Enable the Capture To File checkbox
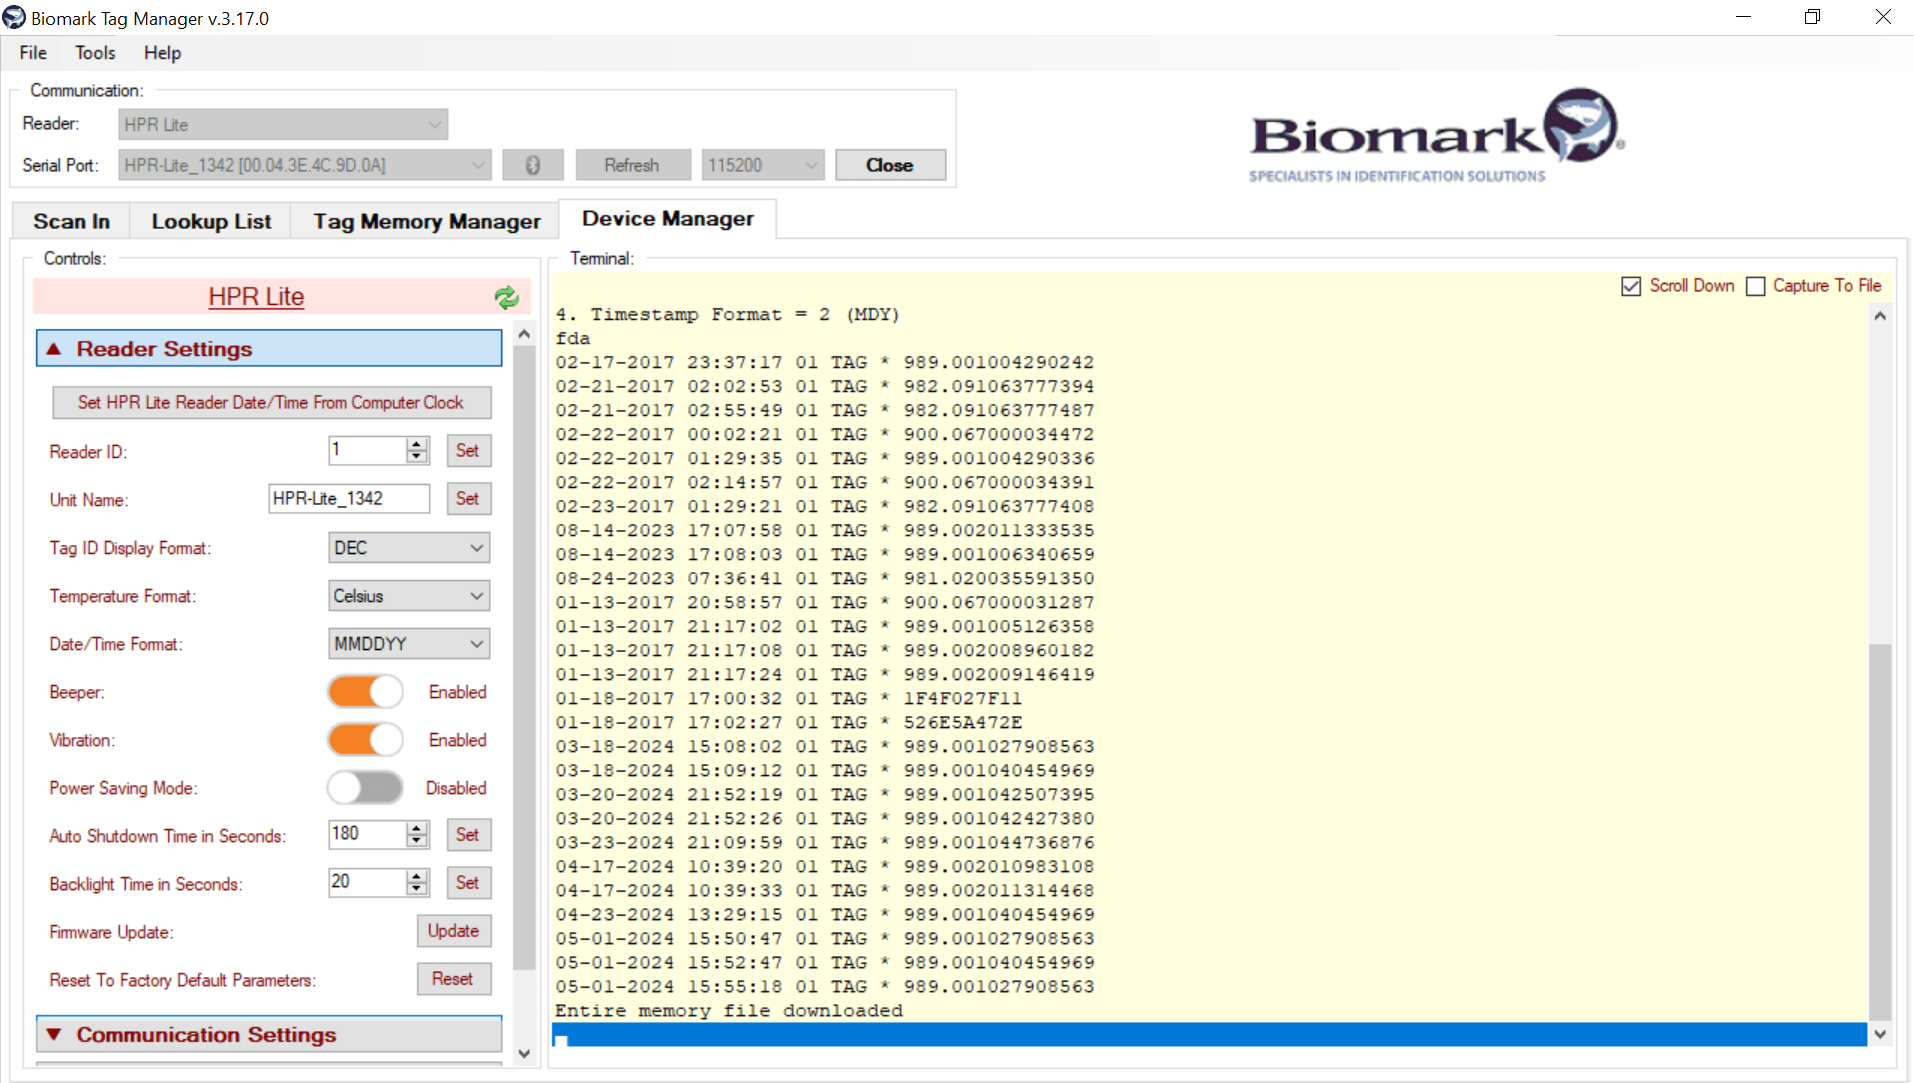Screen dimensions: 1914x1083 click(x=1755, y=286)
